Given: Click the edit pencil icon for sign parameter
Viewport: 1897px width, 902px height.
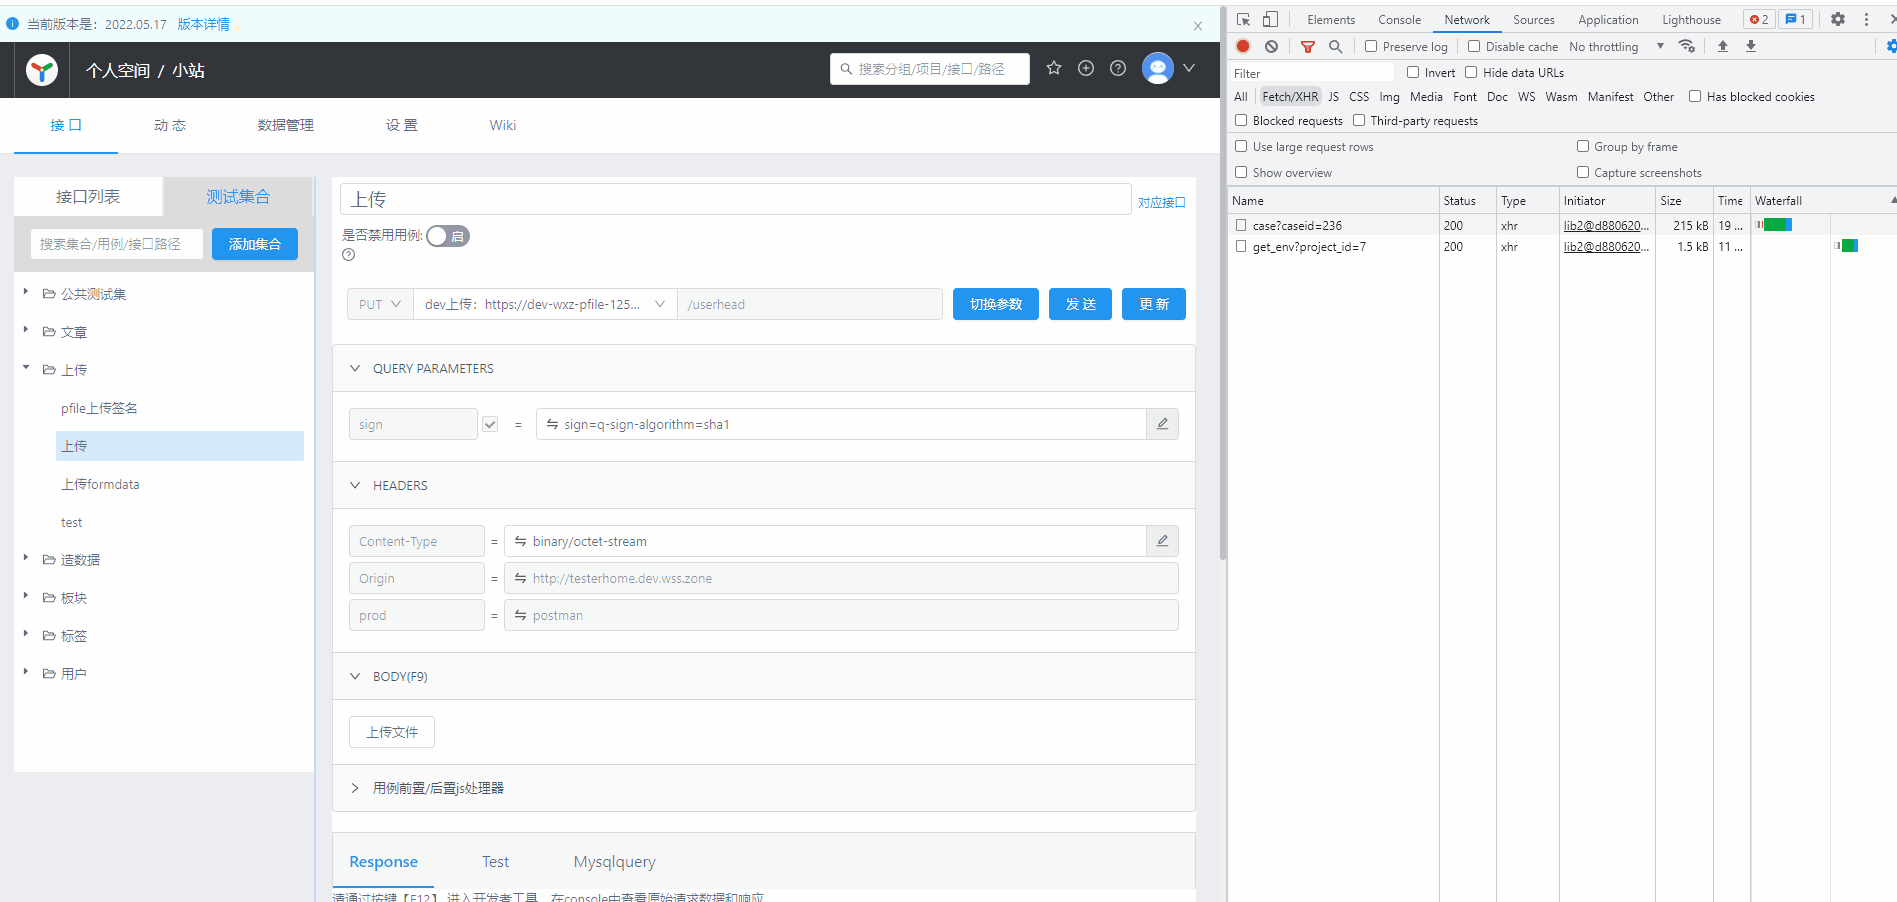Looking at the screenshot, I should (1162, 424).
